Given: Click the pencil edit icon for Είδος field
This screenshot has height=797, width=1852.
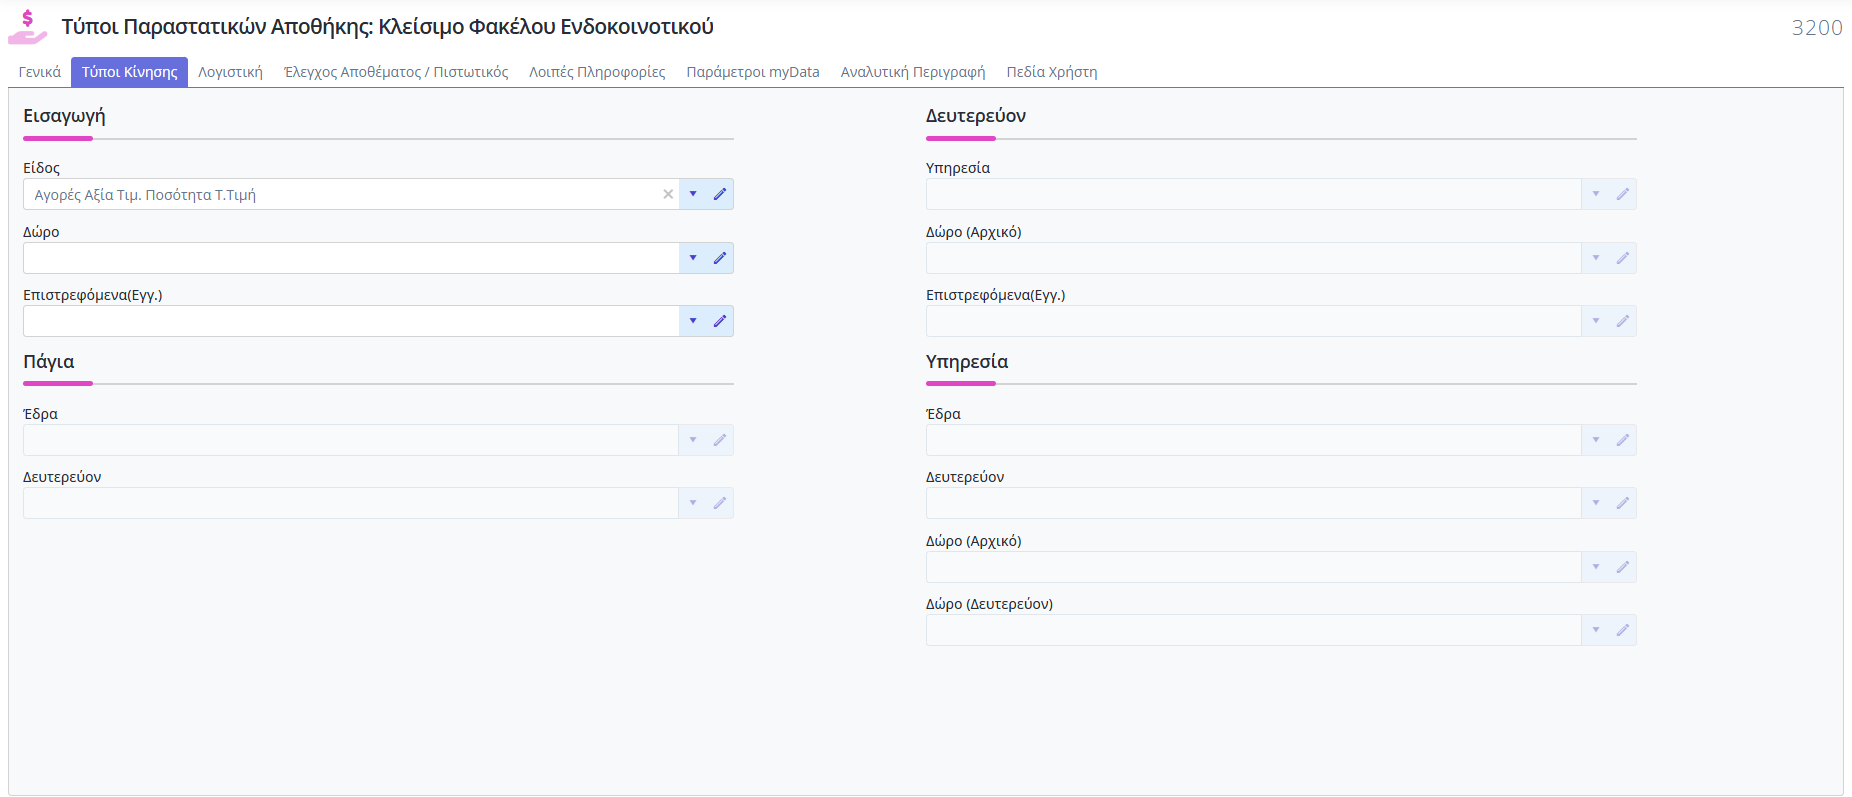Looking at the screenshot, I should click(720, 194).
